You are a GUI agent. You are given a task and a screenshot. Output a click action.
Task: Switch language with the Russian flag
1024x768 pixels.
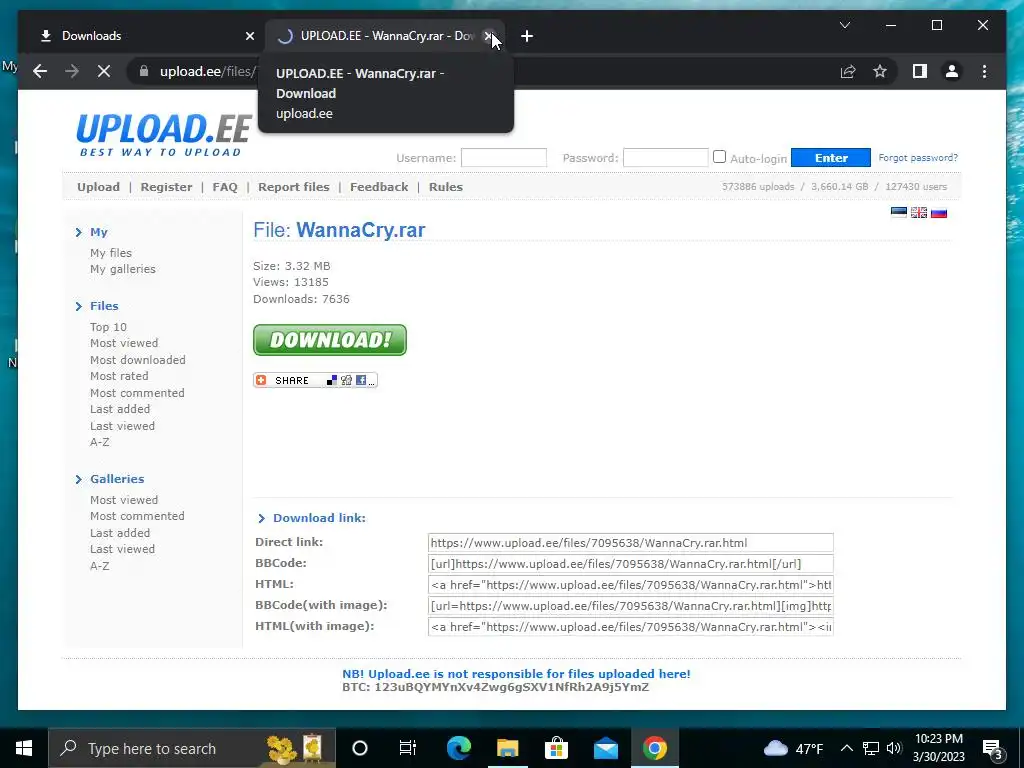939,212
